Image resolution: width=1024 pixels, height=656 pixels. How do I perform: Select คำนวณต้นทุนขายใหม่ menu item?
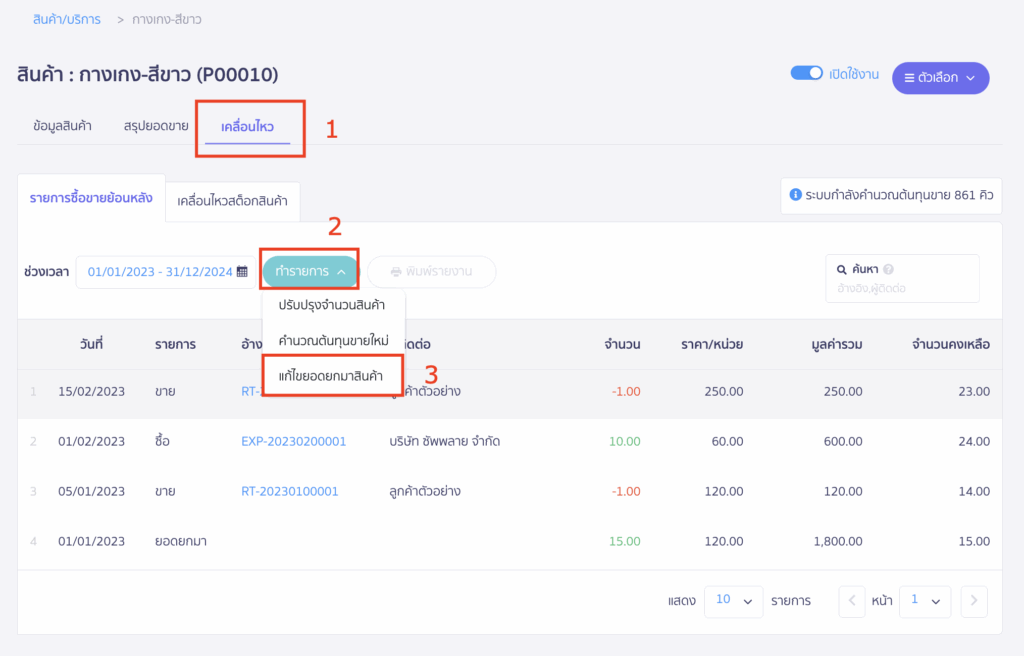(x=331, y=340)
